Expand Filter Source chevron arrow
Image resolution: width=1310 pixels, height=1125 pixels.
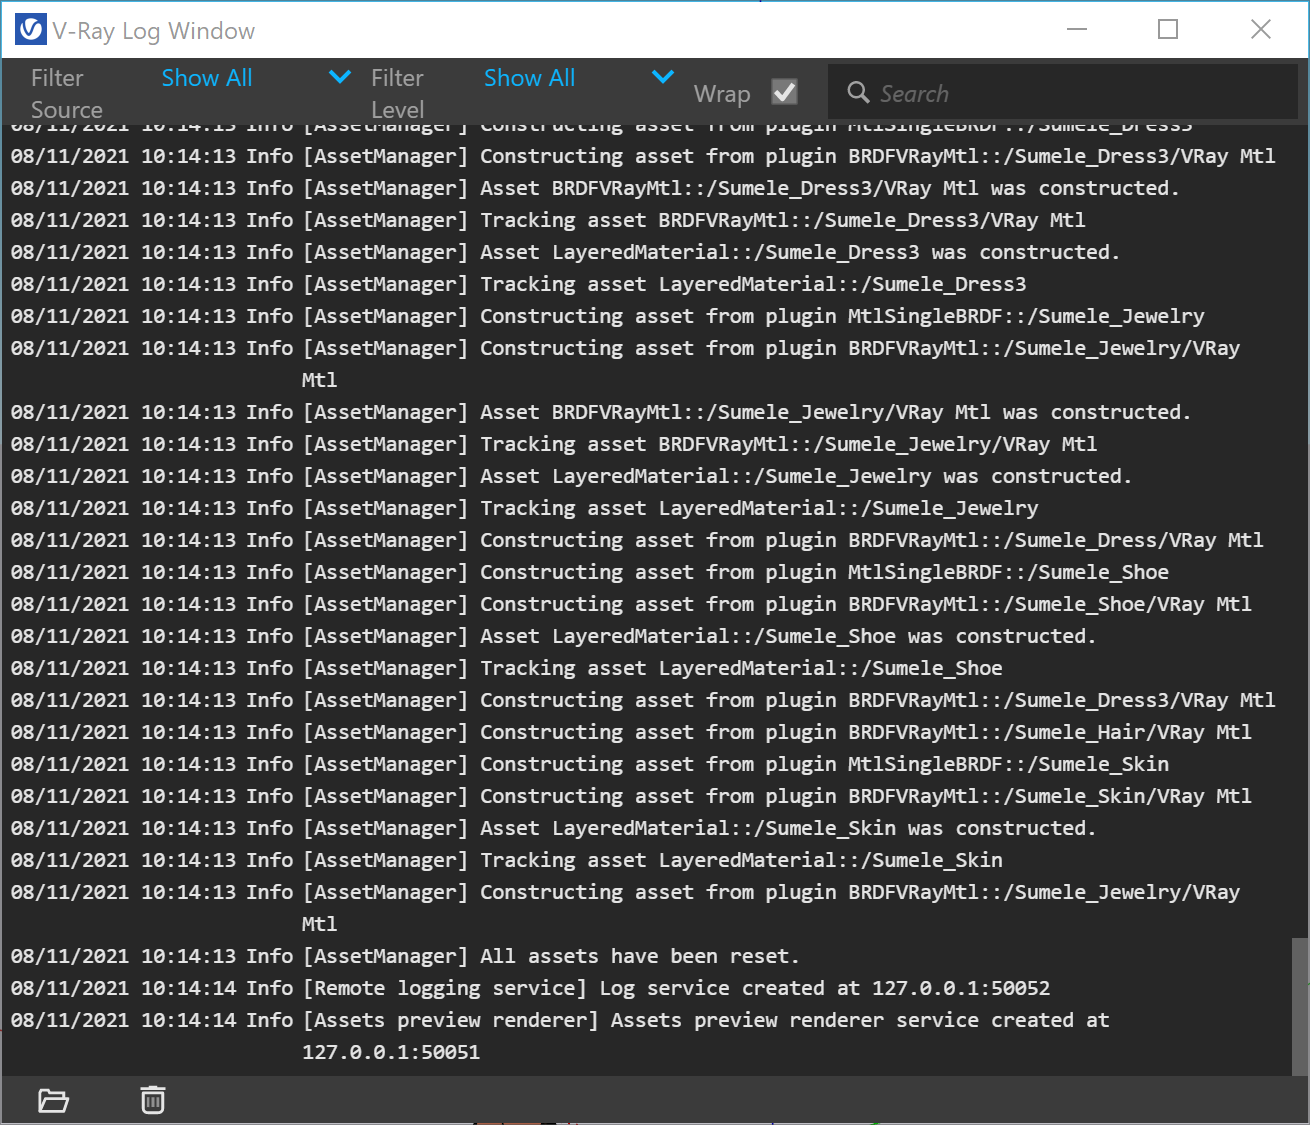(x=340, y=77)
